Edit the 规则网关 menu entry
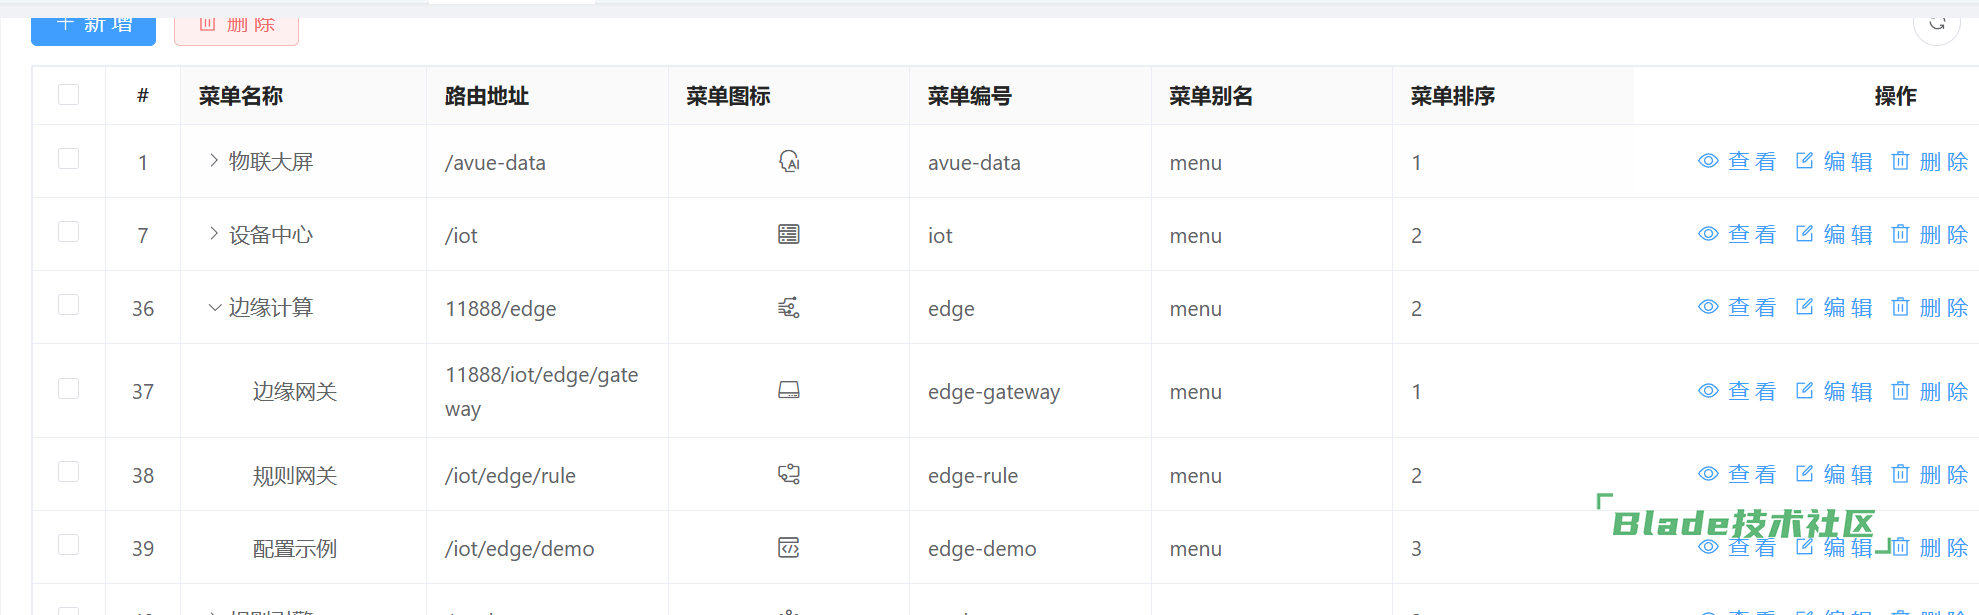 tap(1834, 475)
